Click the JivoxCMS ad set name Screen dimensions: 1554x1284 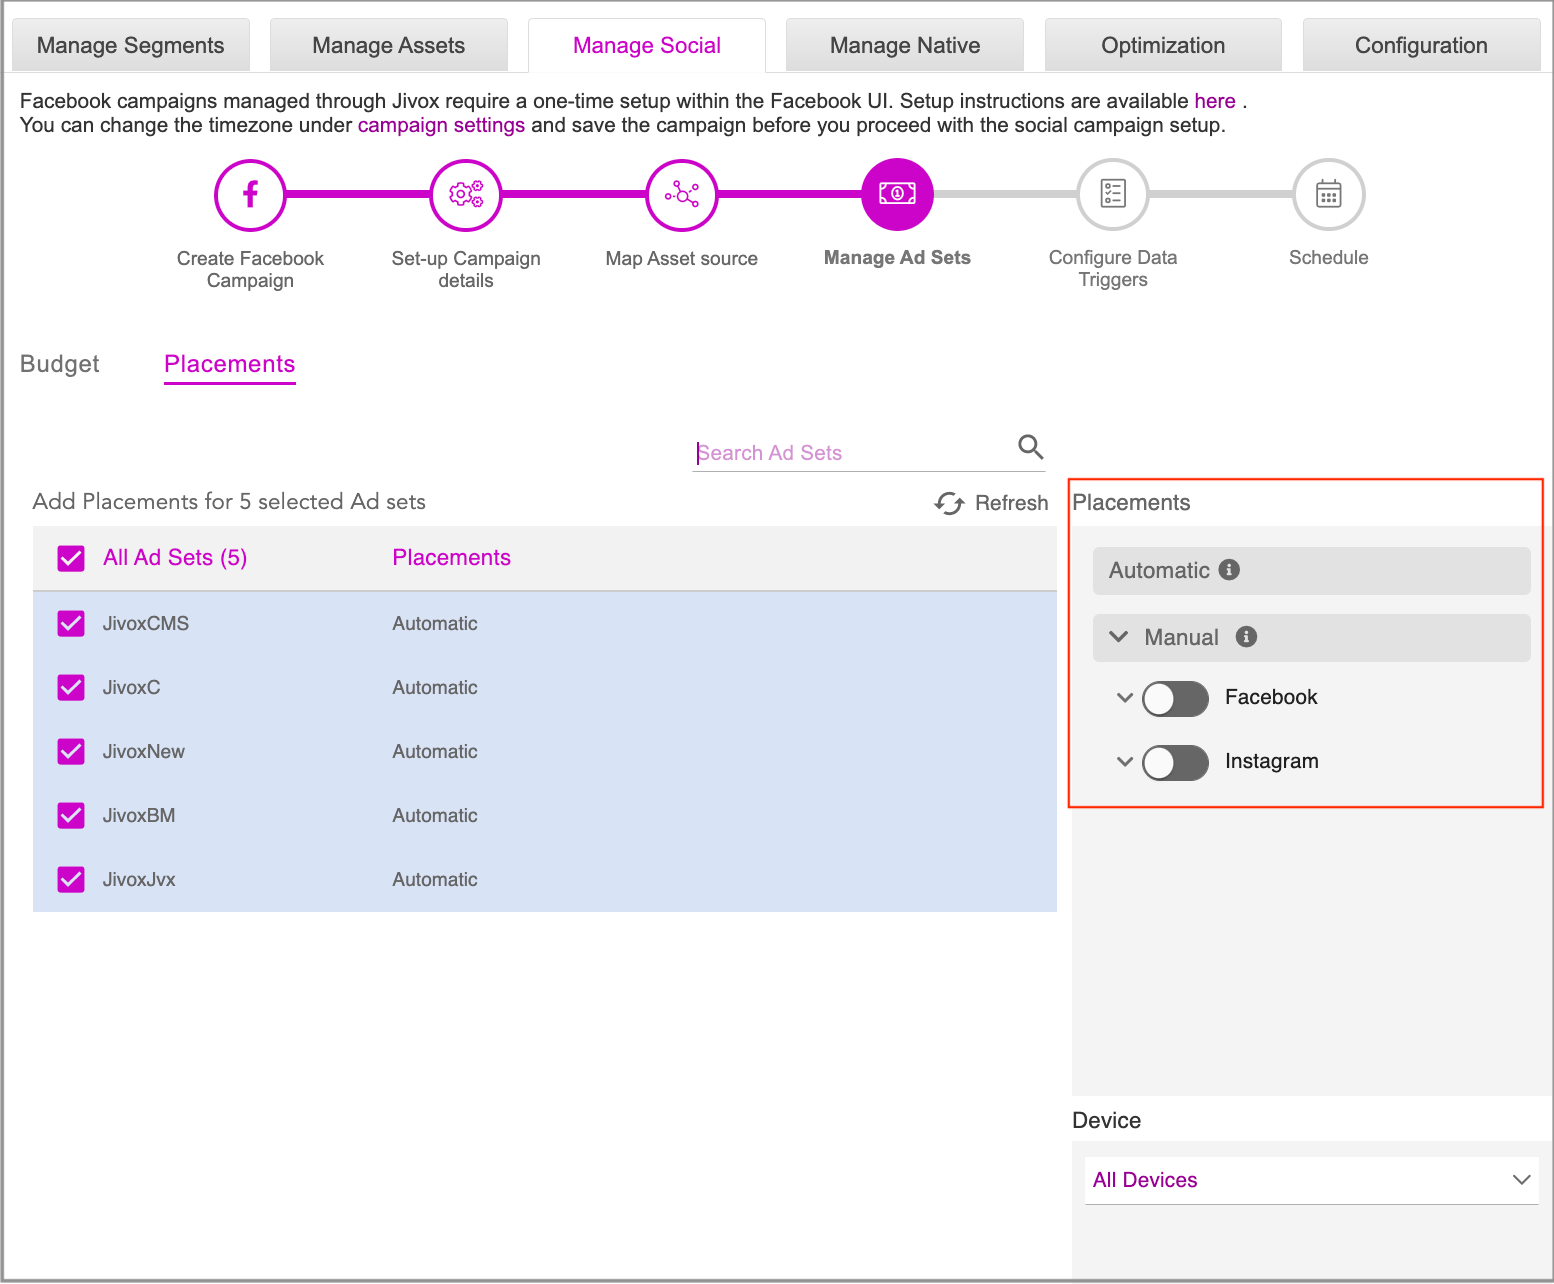coord(146,624)
